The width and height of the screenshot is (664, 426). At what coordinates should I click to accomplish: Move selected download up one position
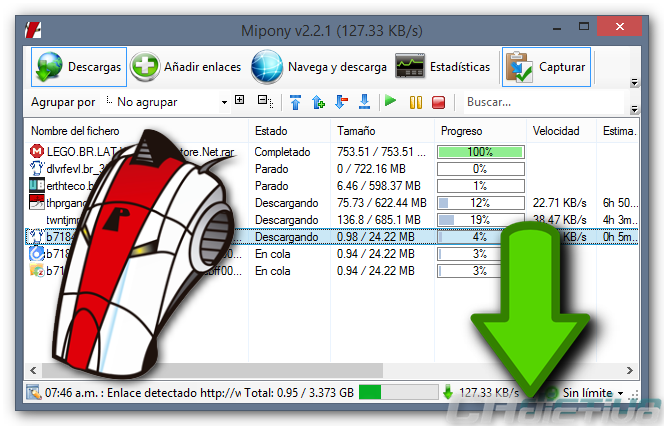point(318,102)
